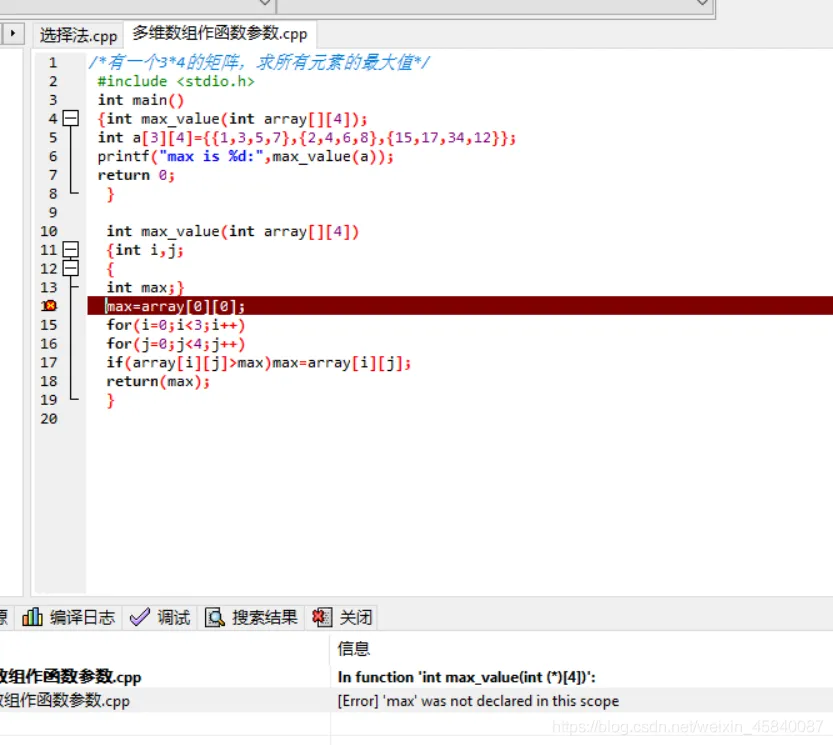Click the int a[3][4] array declaration line
The height and width of the screenshot is (745, 833).
tap(307, 138)
